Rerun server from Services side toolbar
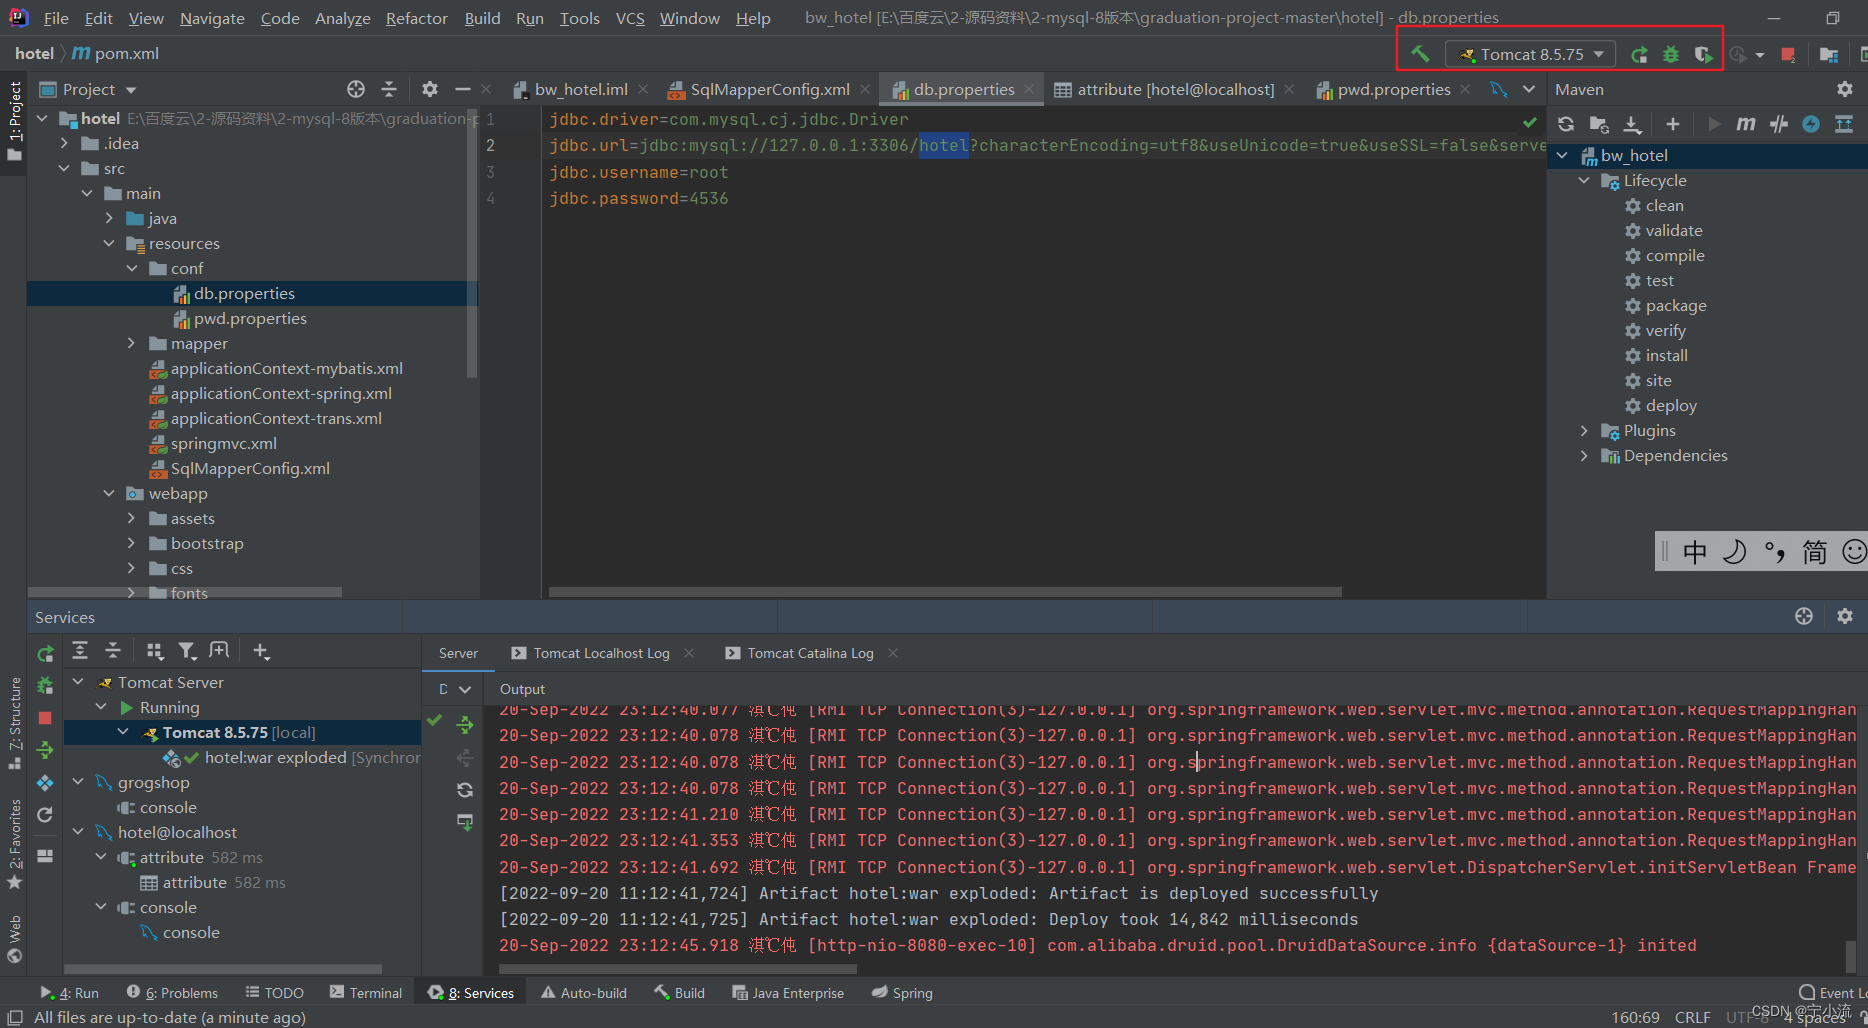Screen dimensions: 1868x1028 pyautogui.click(x=45, y=654)
